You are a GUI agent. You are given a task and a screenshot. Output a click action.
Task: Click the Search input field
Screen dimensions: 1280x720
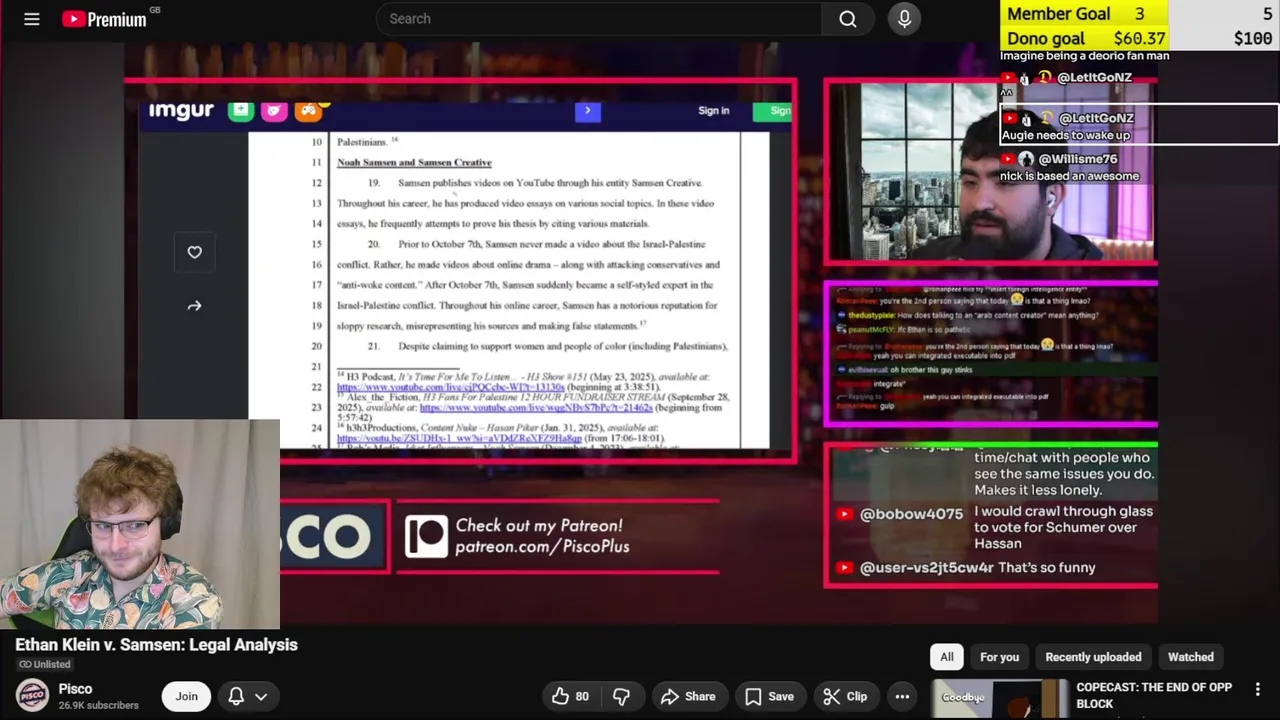pos(599,19)
